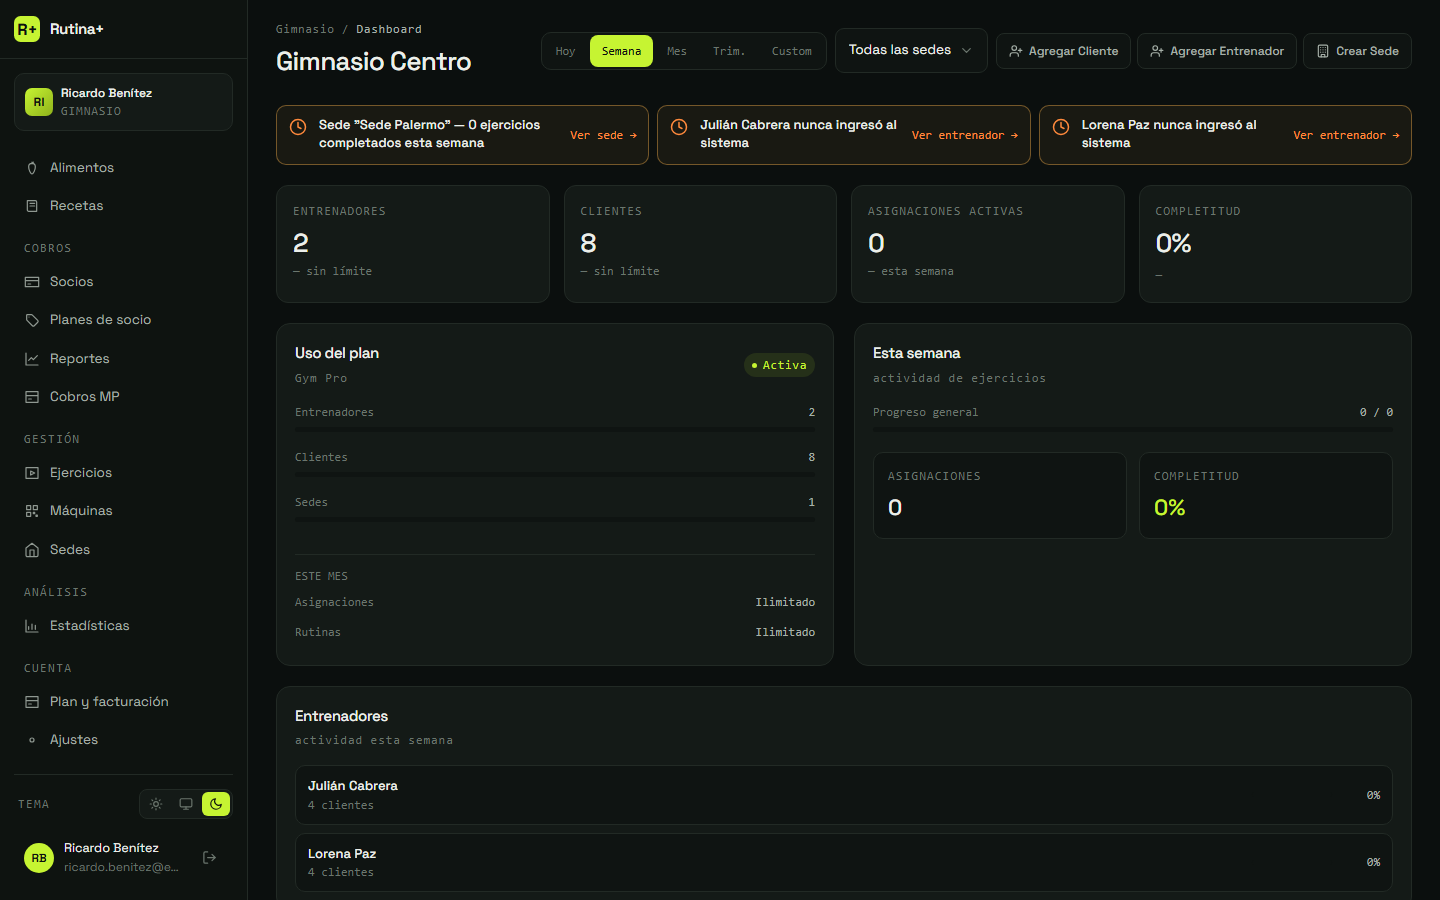The height and width of the screenshot is (900, 1440).
Task: Open Ajustes settings
Action: pyautogui.click(x=123, y=740)
